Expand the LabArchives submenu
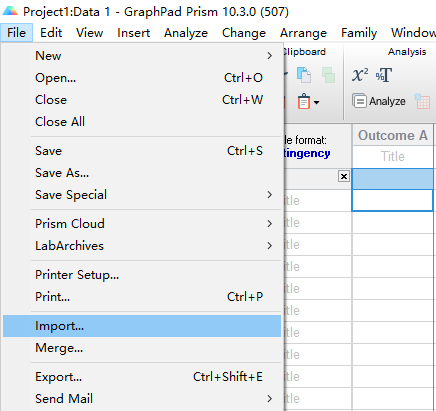Viewport: 436px width, 411px height. coord(142,246)
